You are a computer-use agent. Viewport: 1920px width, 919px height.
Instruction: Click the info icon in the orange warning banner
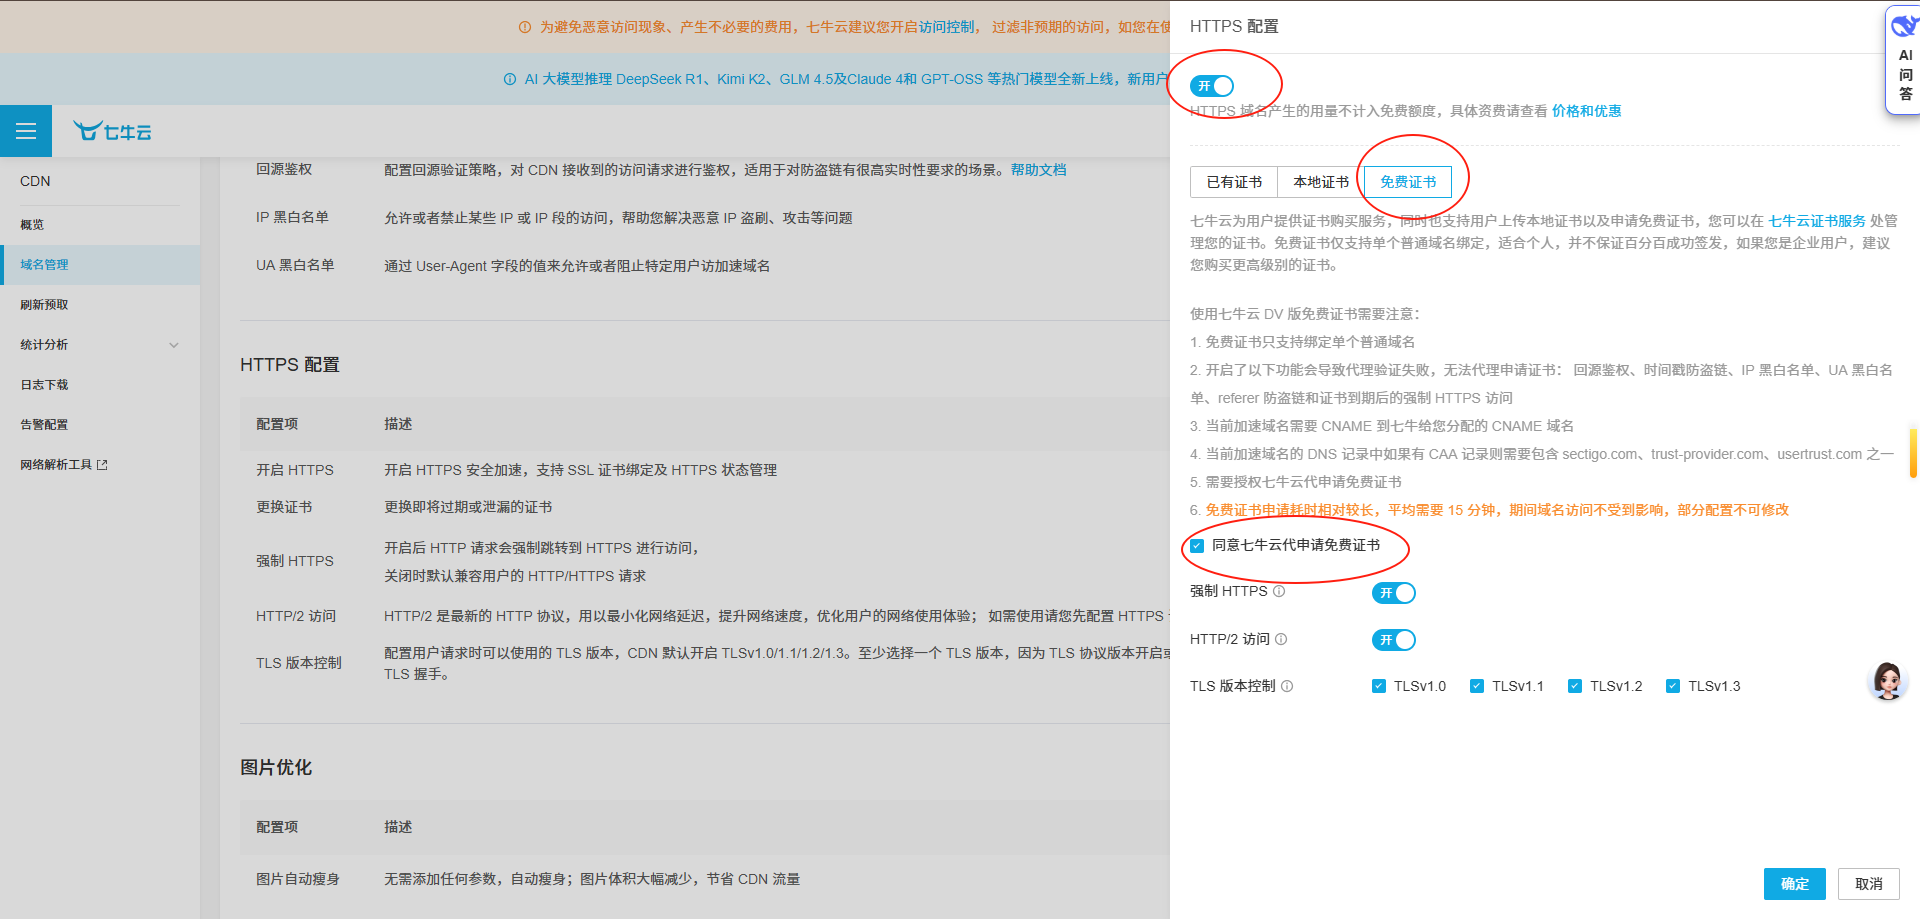(x=524, y=27)
